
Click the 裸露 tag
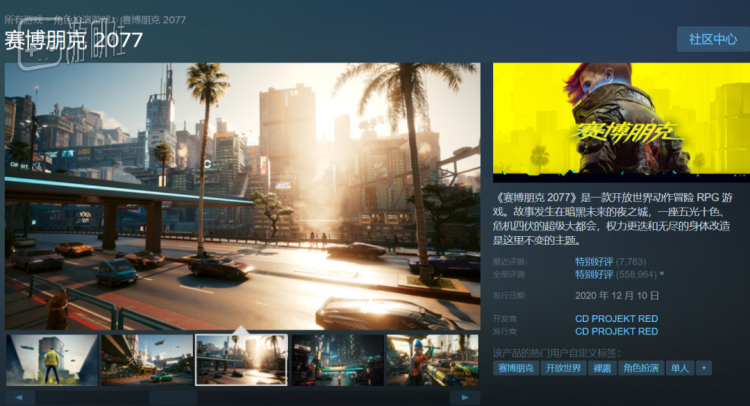click(602, 368)
